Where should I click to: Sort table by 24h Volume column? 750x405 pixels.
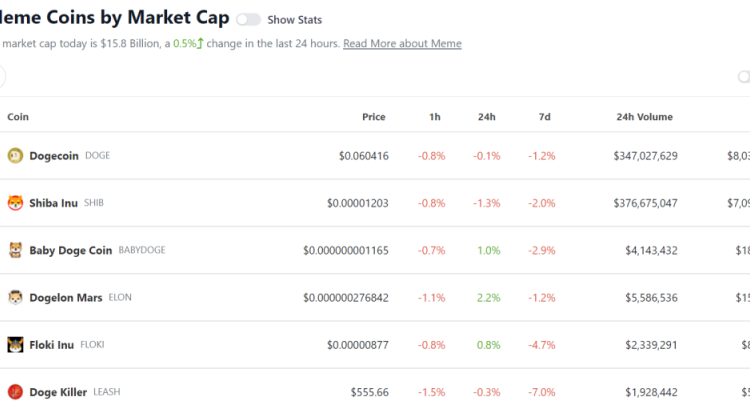pos(644,117)
